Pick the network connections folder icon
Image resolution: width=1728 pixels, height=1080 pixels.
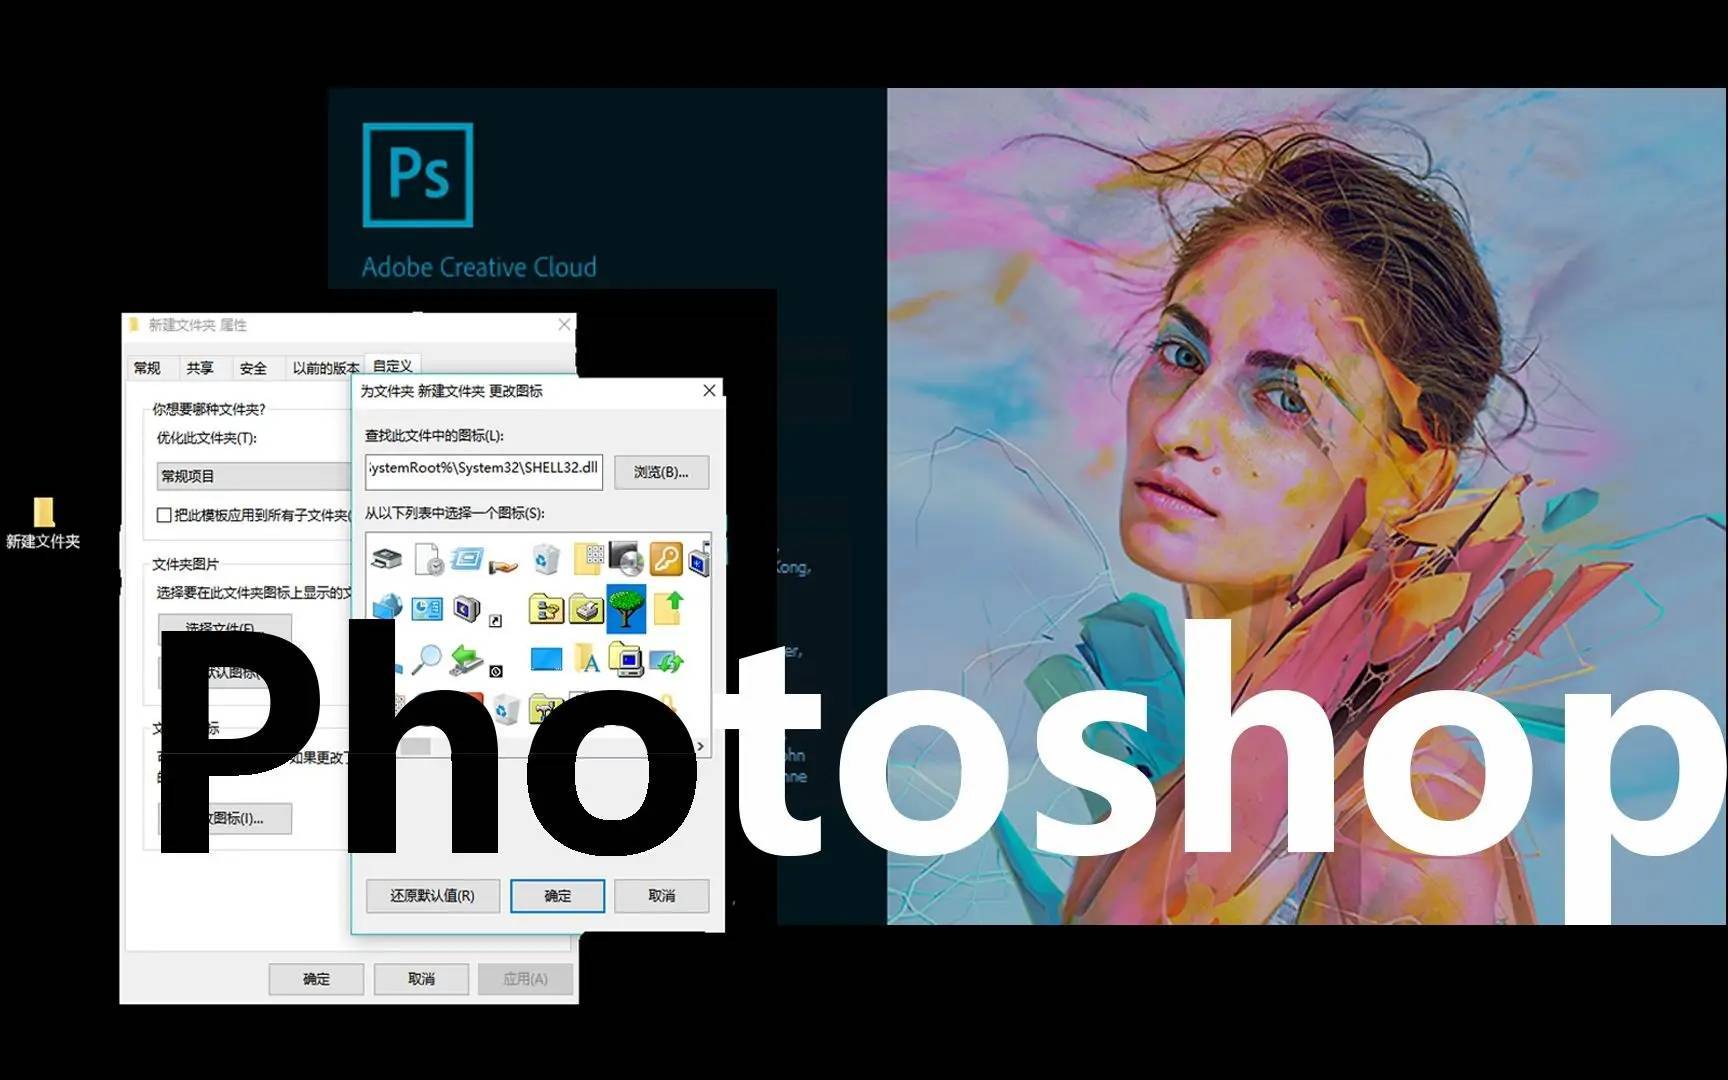[546, 608]
